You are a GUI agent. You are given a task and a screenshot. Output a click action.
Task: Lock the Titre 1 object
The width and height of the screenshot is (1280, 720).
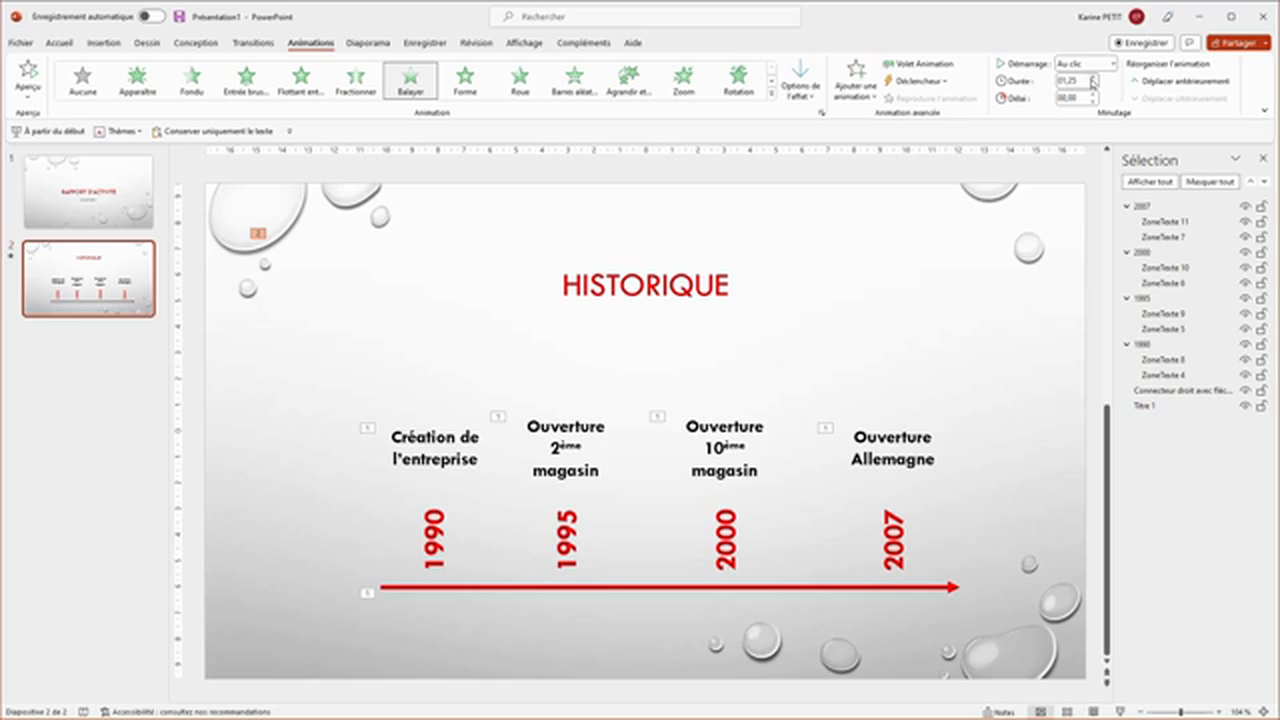tap(1262, 406)
